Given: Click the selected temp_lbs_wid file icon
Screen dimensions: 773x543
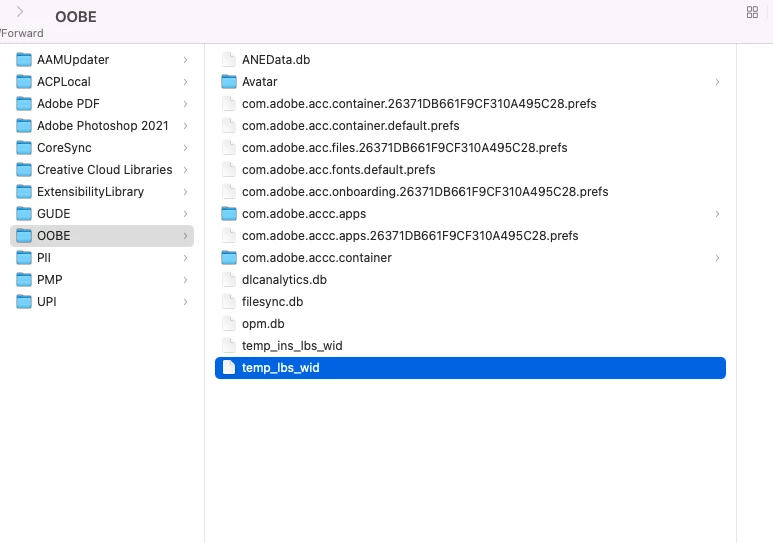Looking at the screenshot, I should coord(229,368).
